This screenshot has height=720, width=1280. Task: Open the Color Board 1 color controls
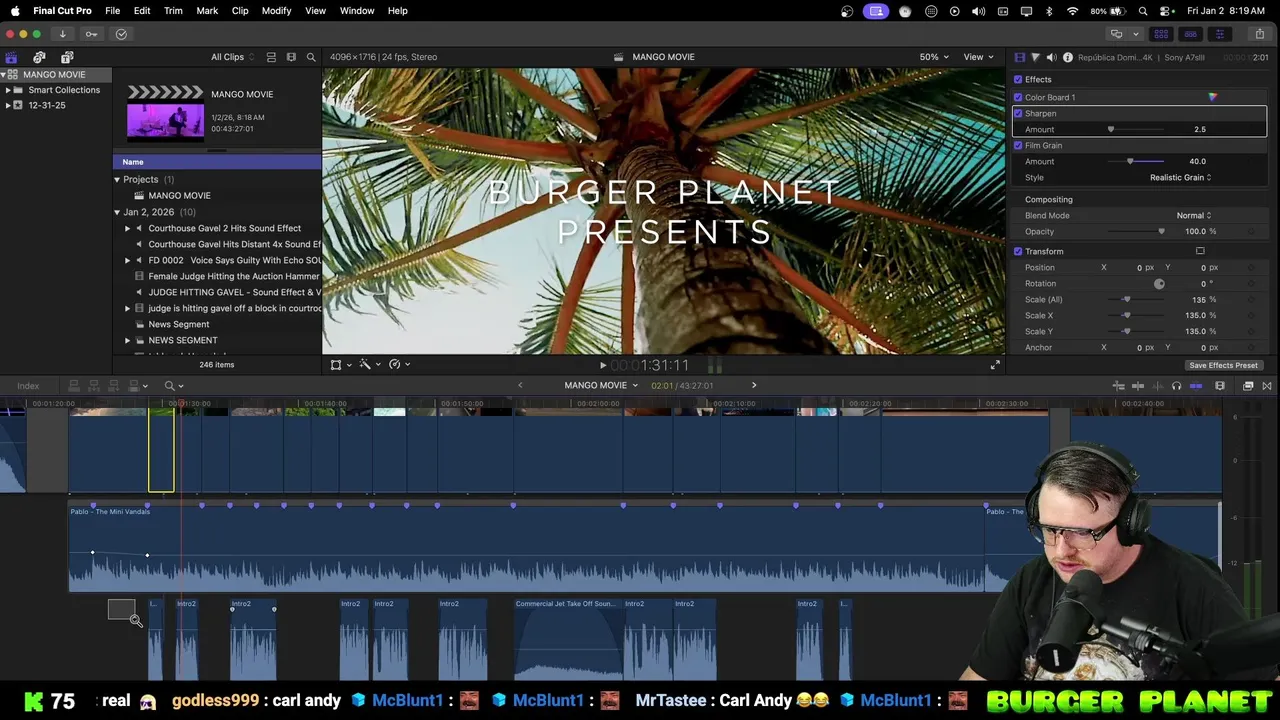(1213, 97)
